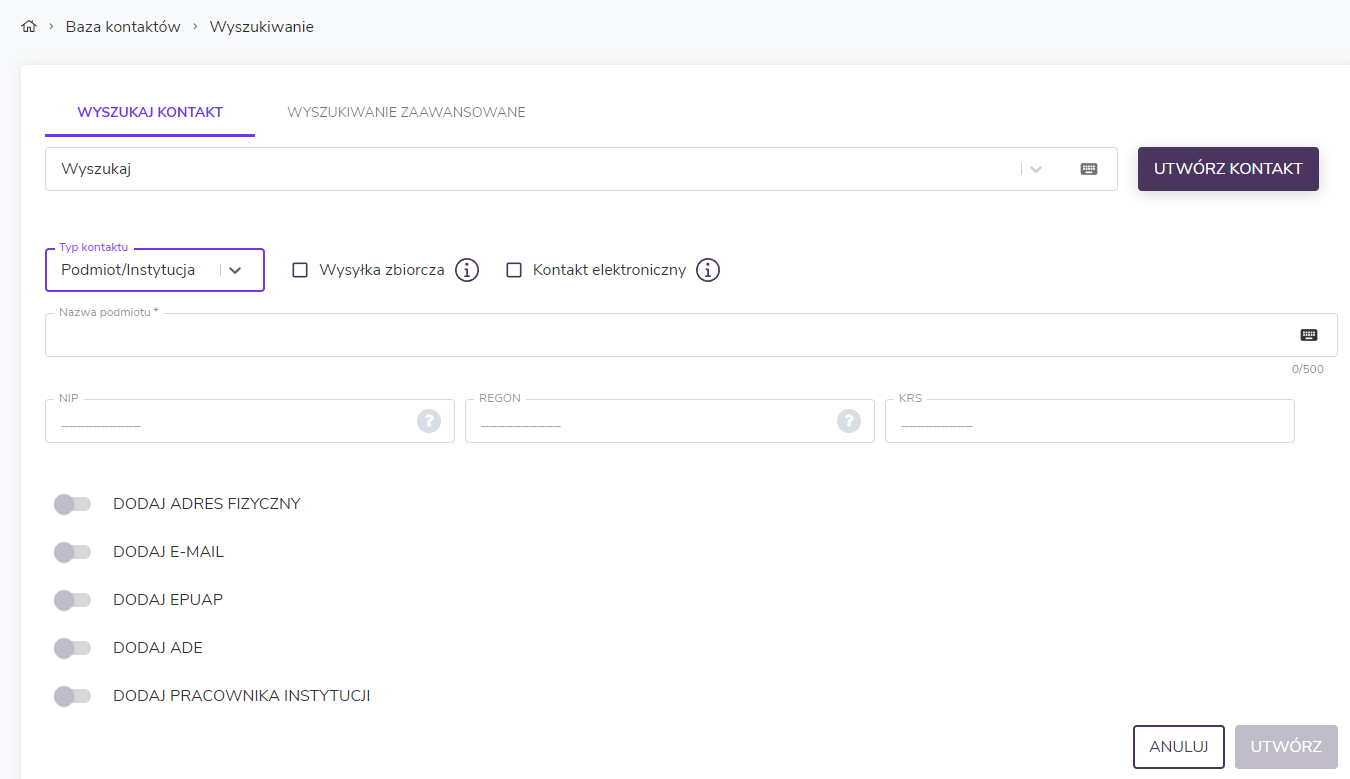Viewport: 1350px width, 779px height.
Task: Click keyboard icon in Nazwa podmiotu field
Action: [1309, 335]
